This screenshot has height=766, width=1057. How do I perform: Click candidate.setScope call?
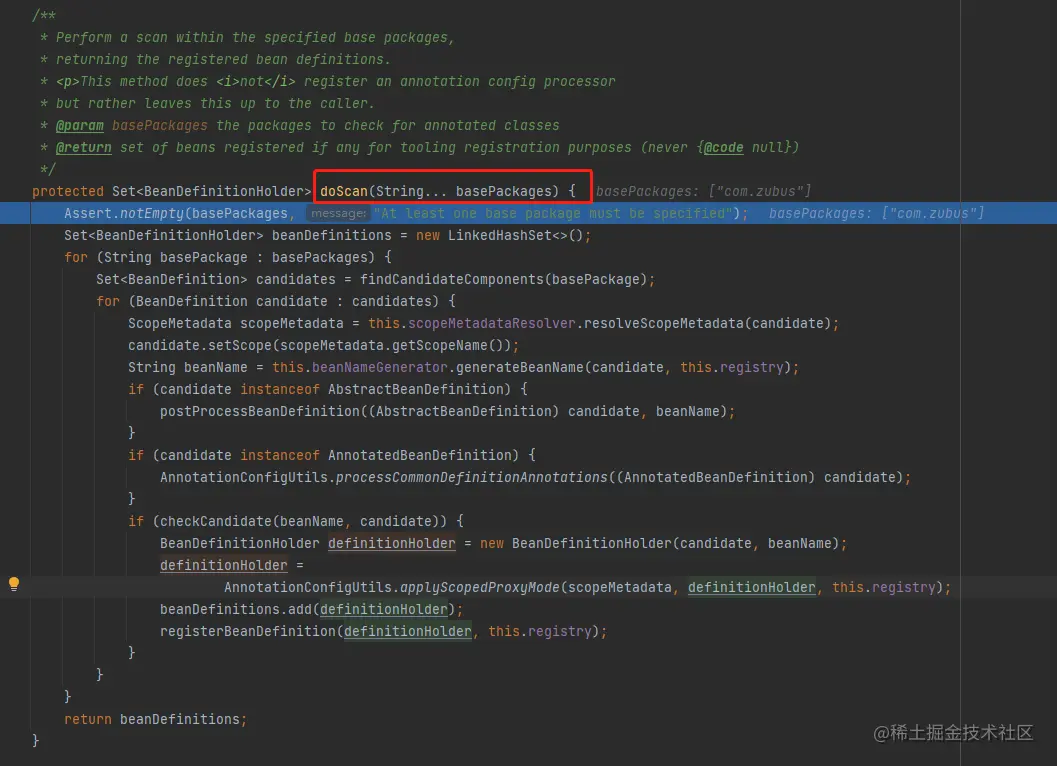click(x=200, y=345)
